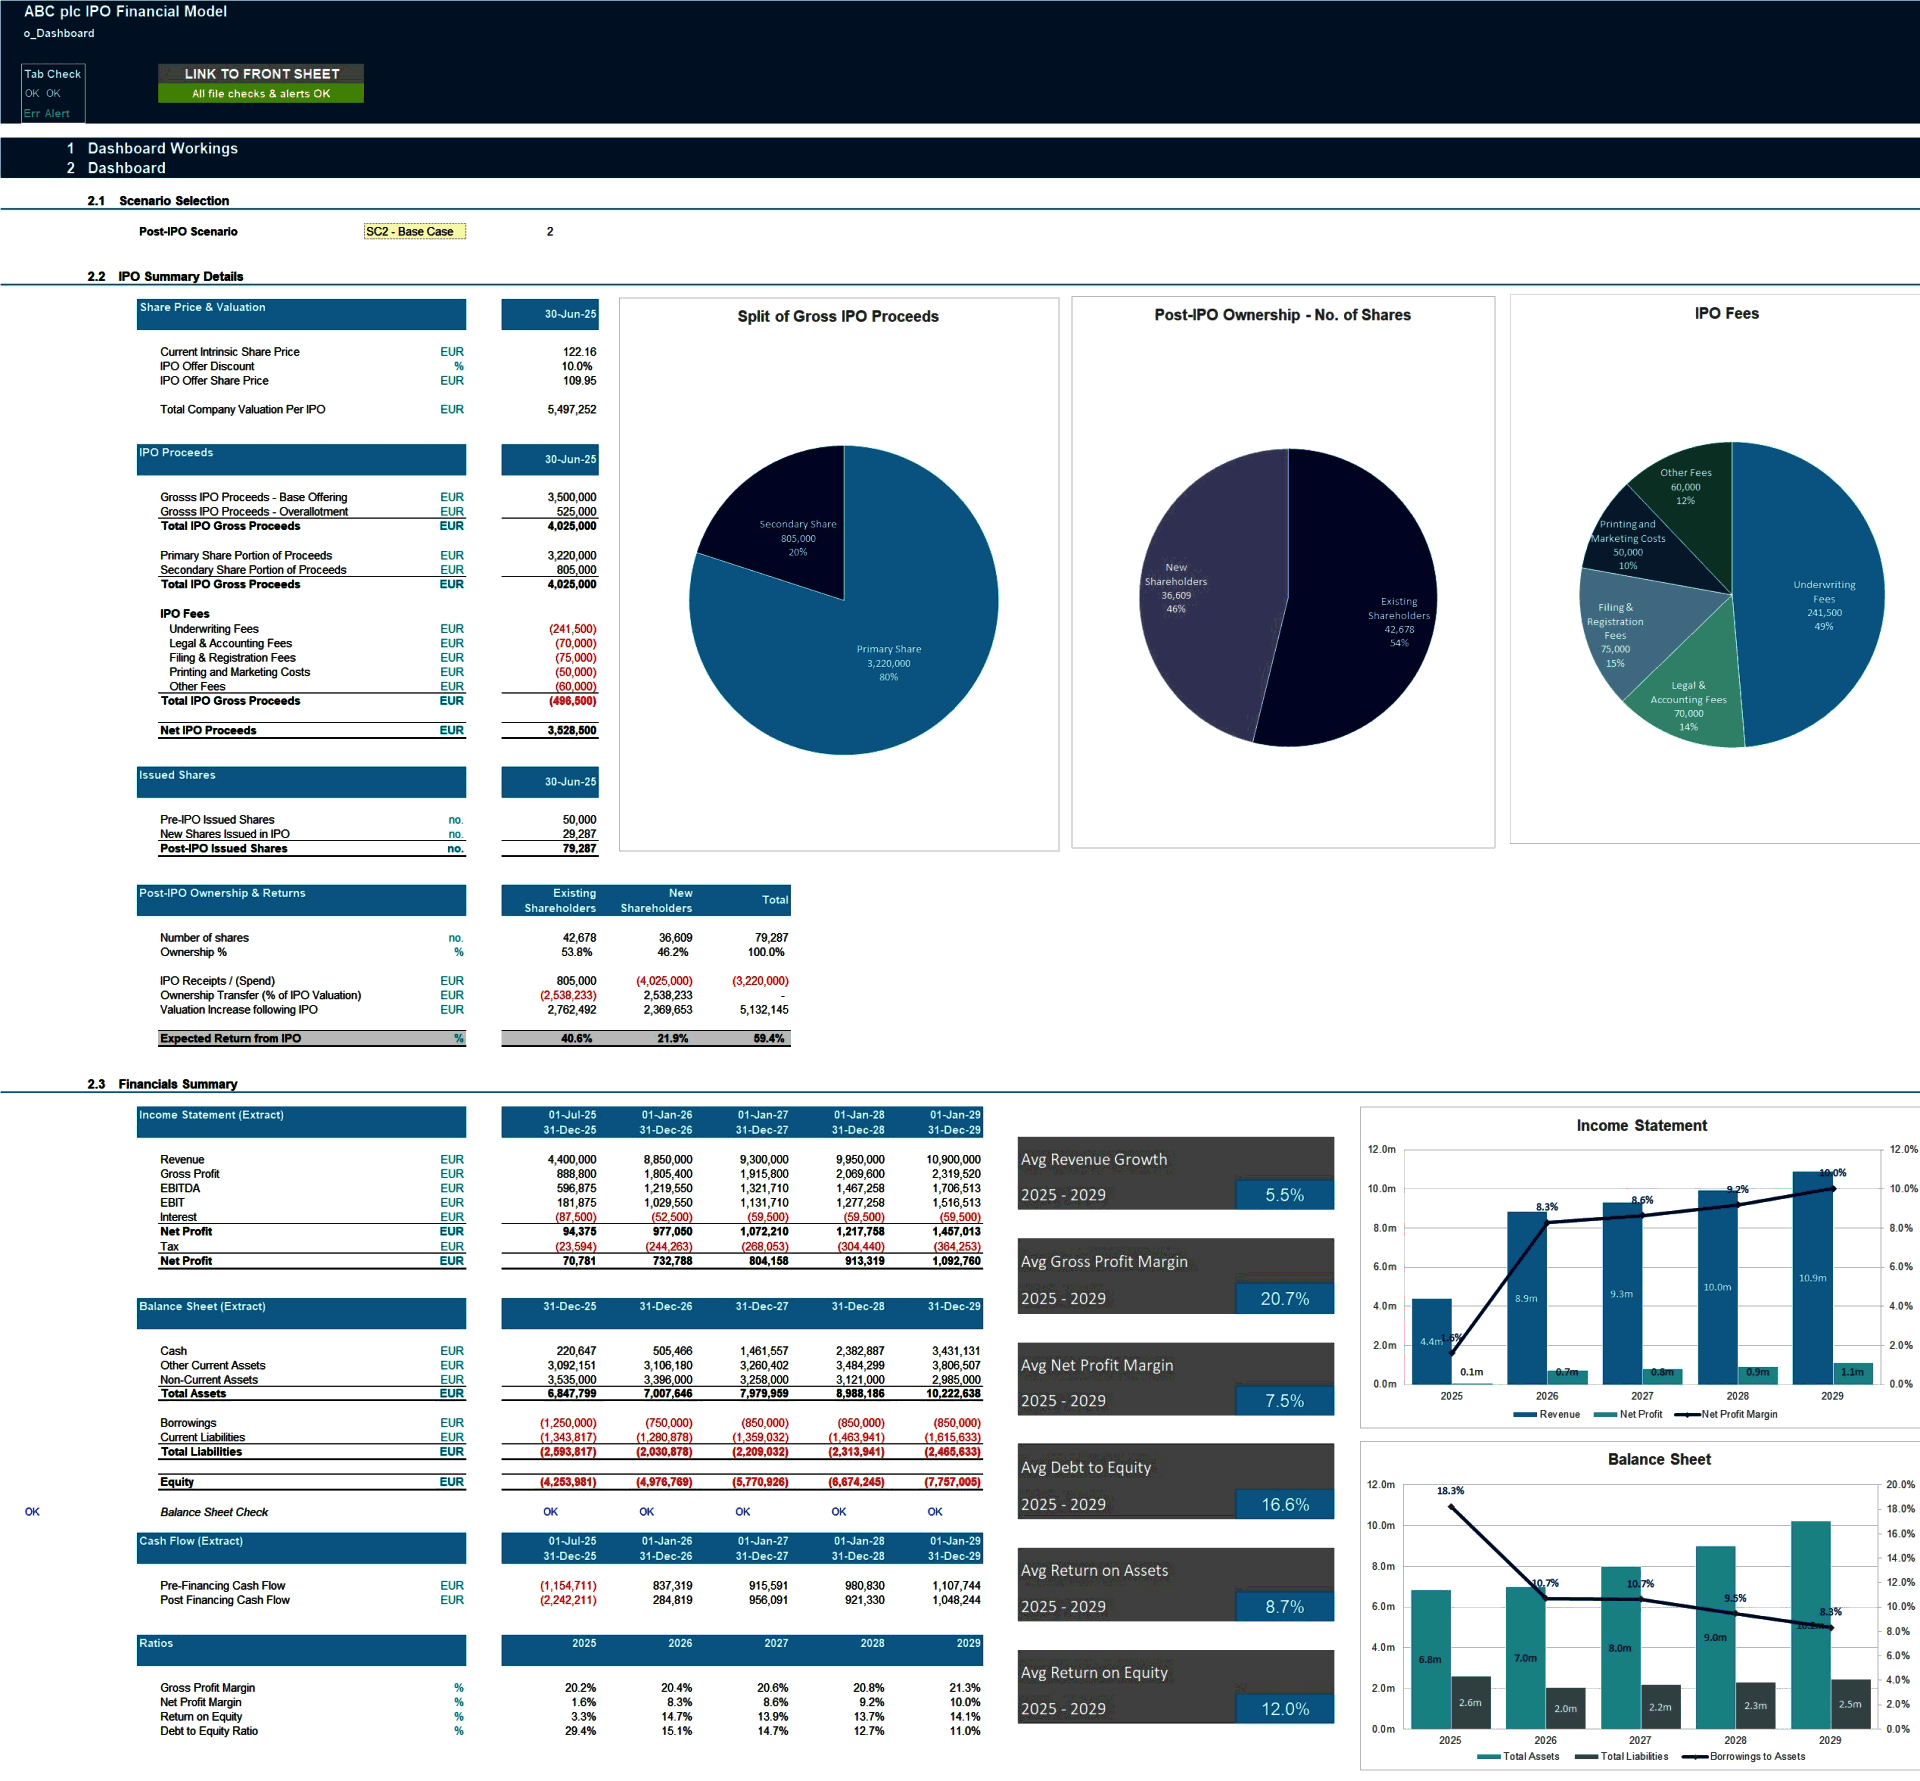Click the Ratios section header
This screenshot has height=1781, width=1920.
301,1650
